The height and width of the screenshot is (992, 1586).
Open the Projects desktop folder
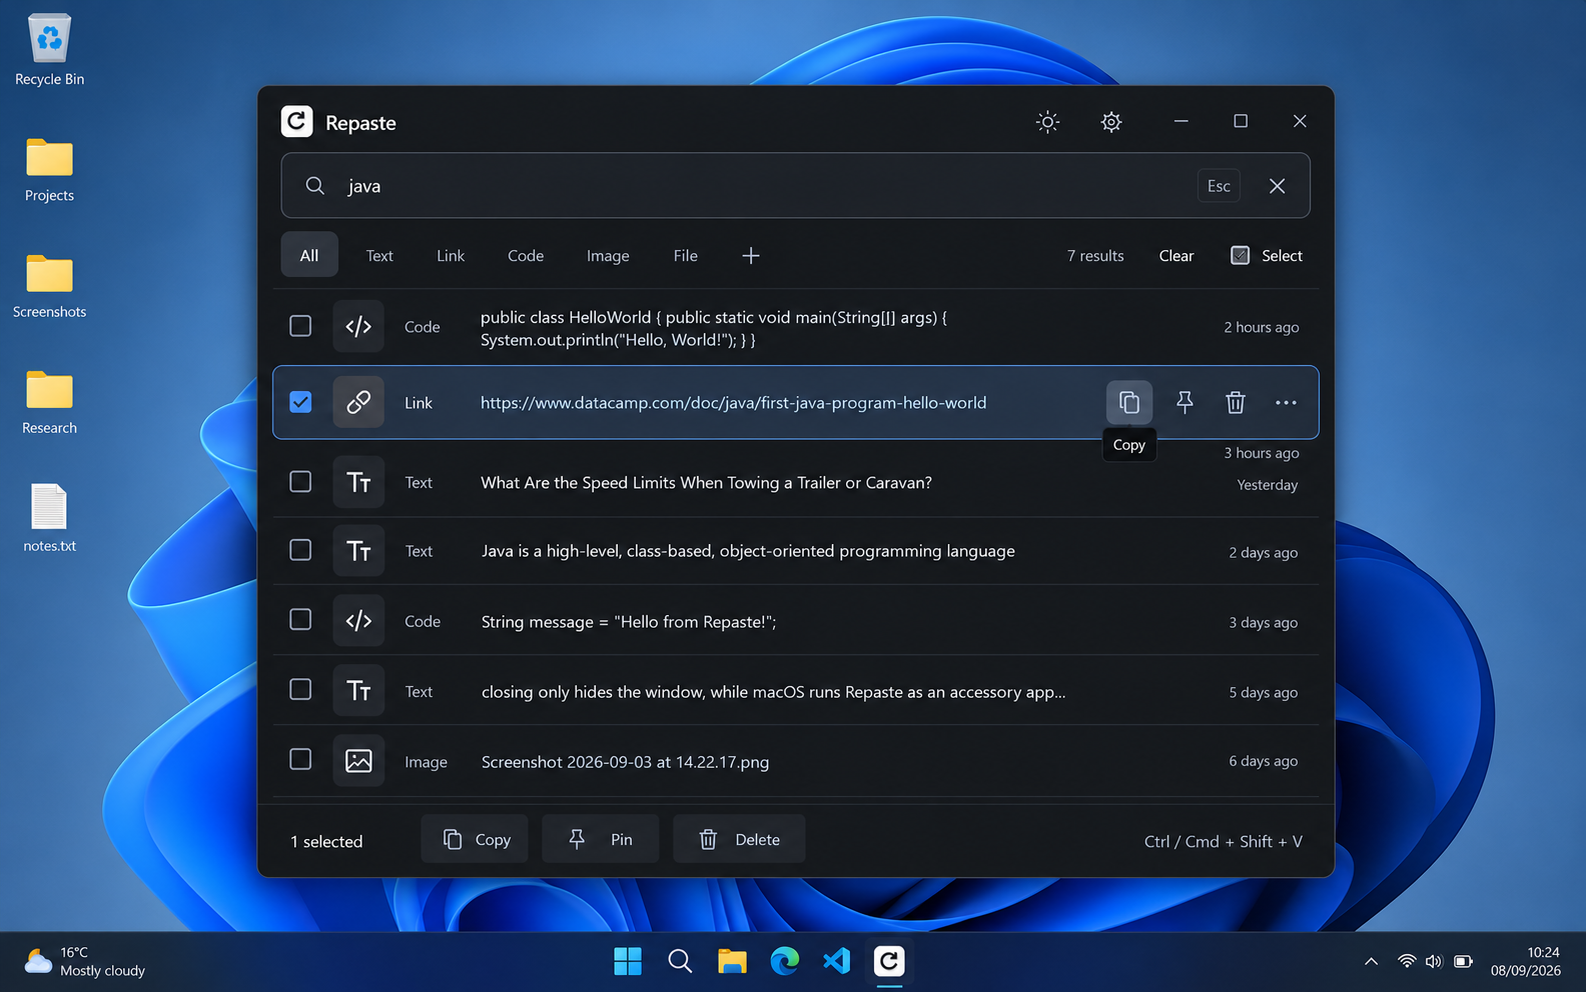click(49, 170)
